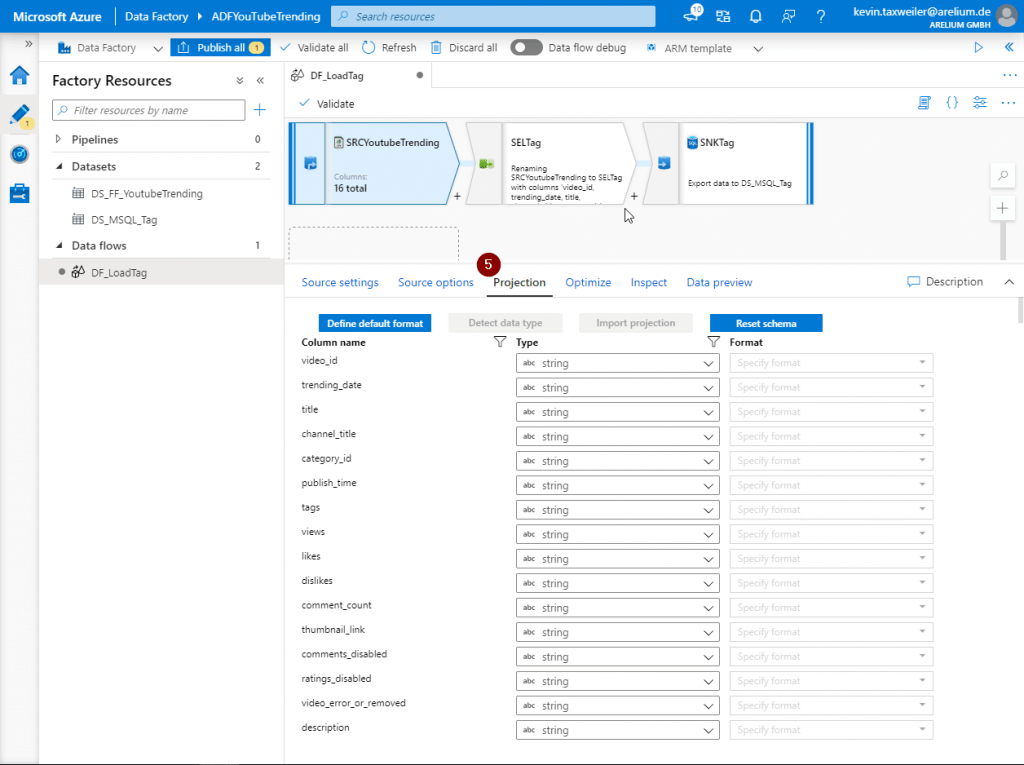The image size is (1024, 765).
Task: Click the settings sliders icon near the code icon
Action: pos(979,102)
